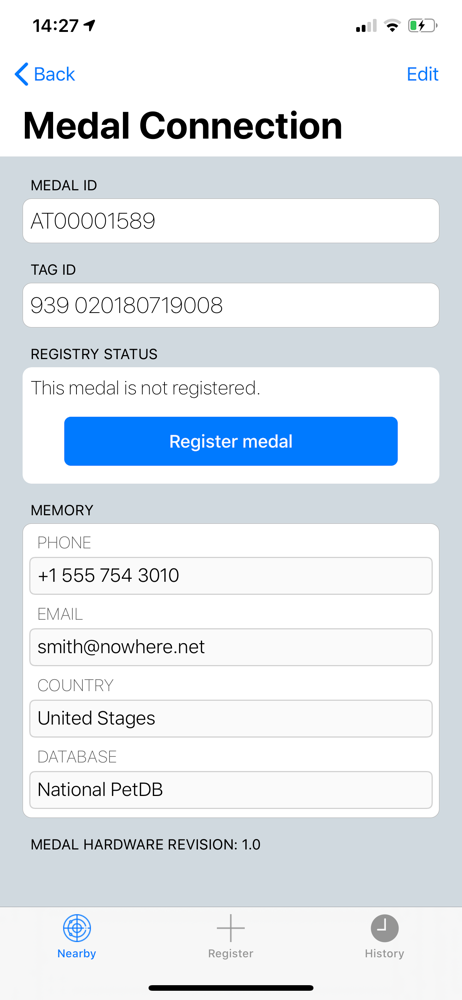Image resolution: width=462 pixels, height=1000 pixels.
Task: Click the Register medal button
Action: click(231, 441)
